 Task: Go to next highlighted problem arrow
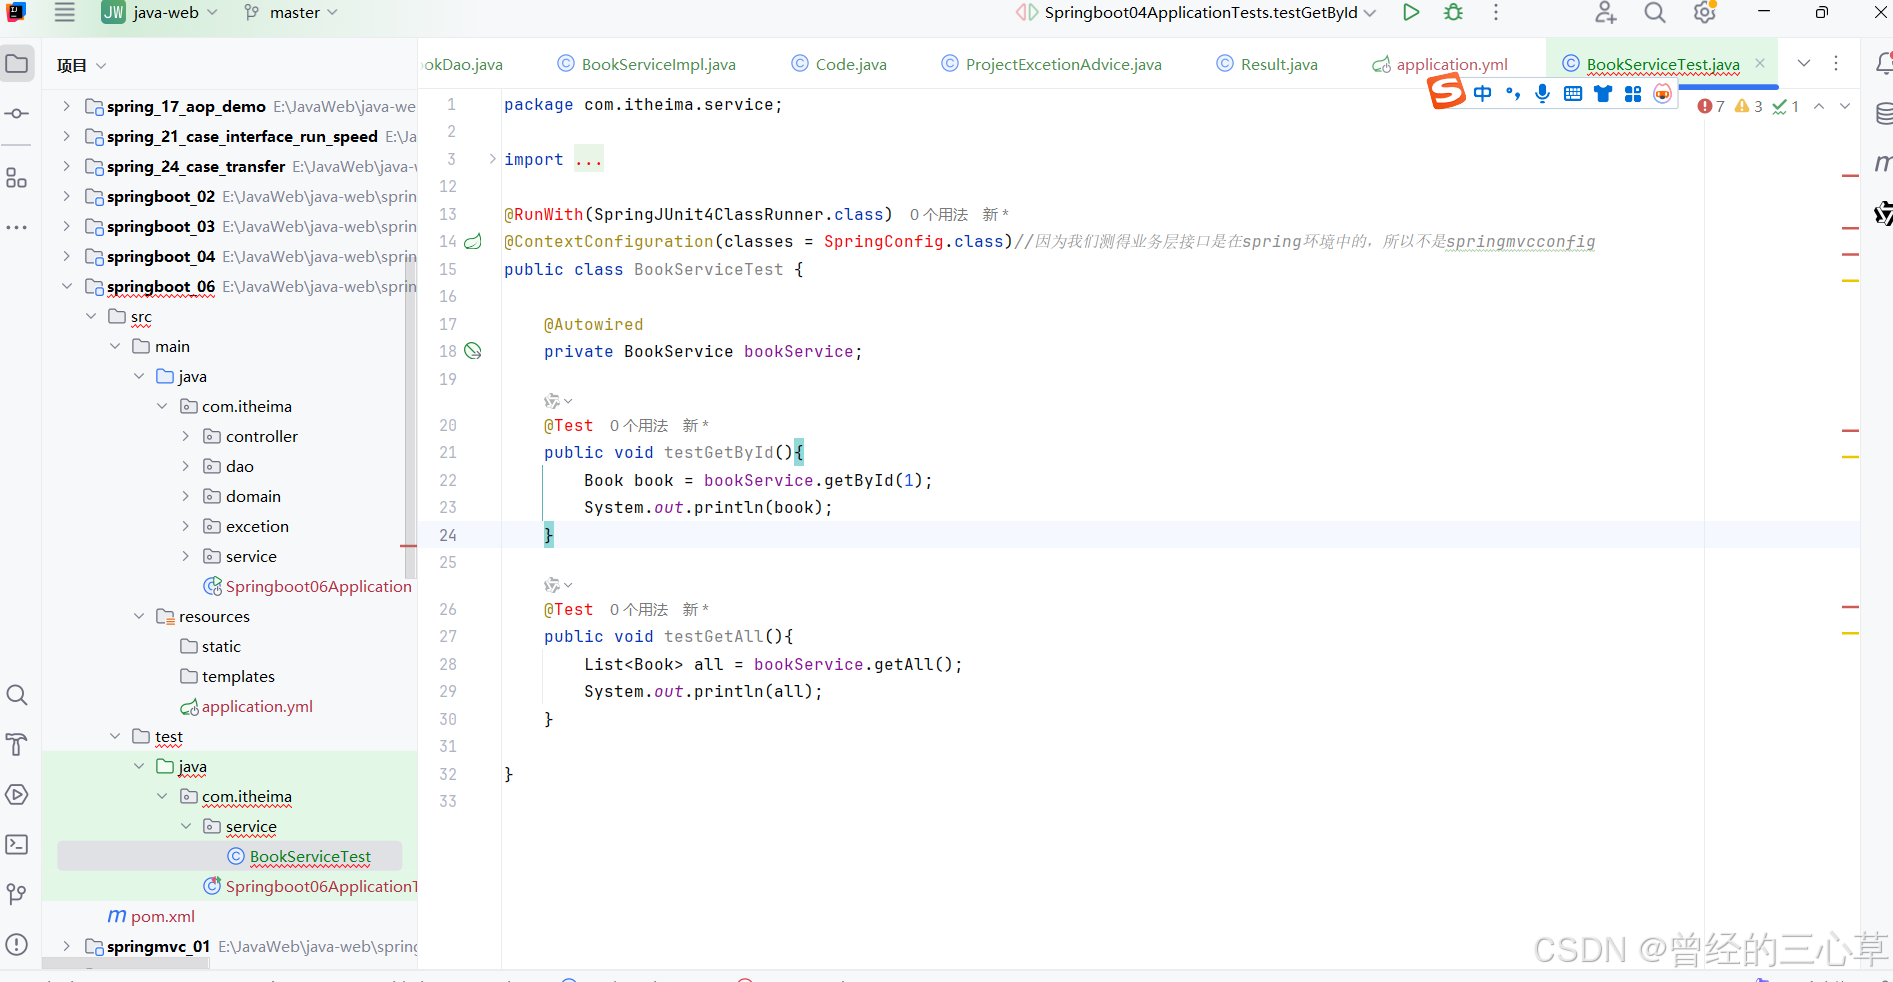1845,106
